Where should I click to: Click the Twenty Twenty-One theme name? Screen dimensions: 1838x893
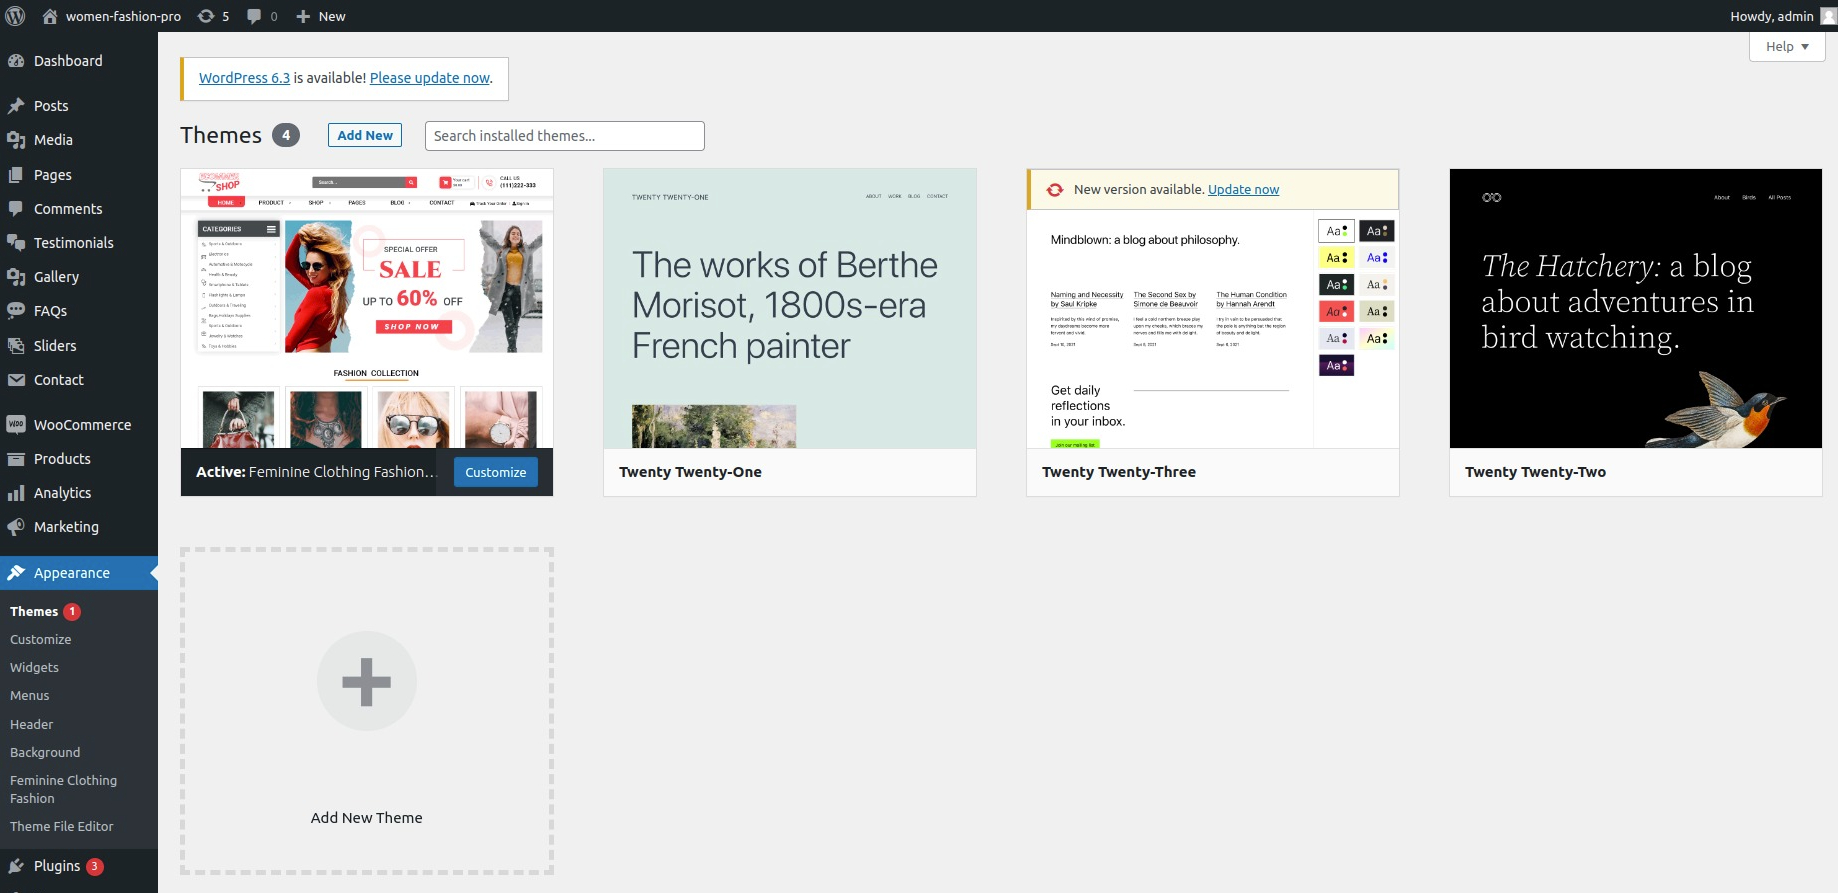tap(690, 472)
